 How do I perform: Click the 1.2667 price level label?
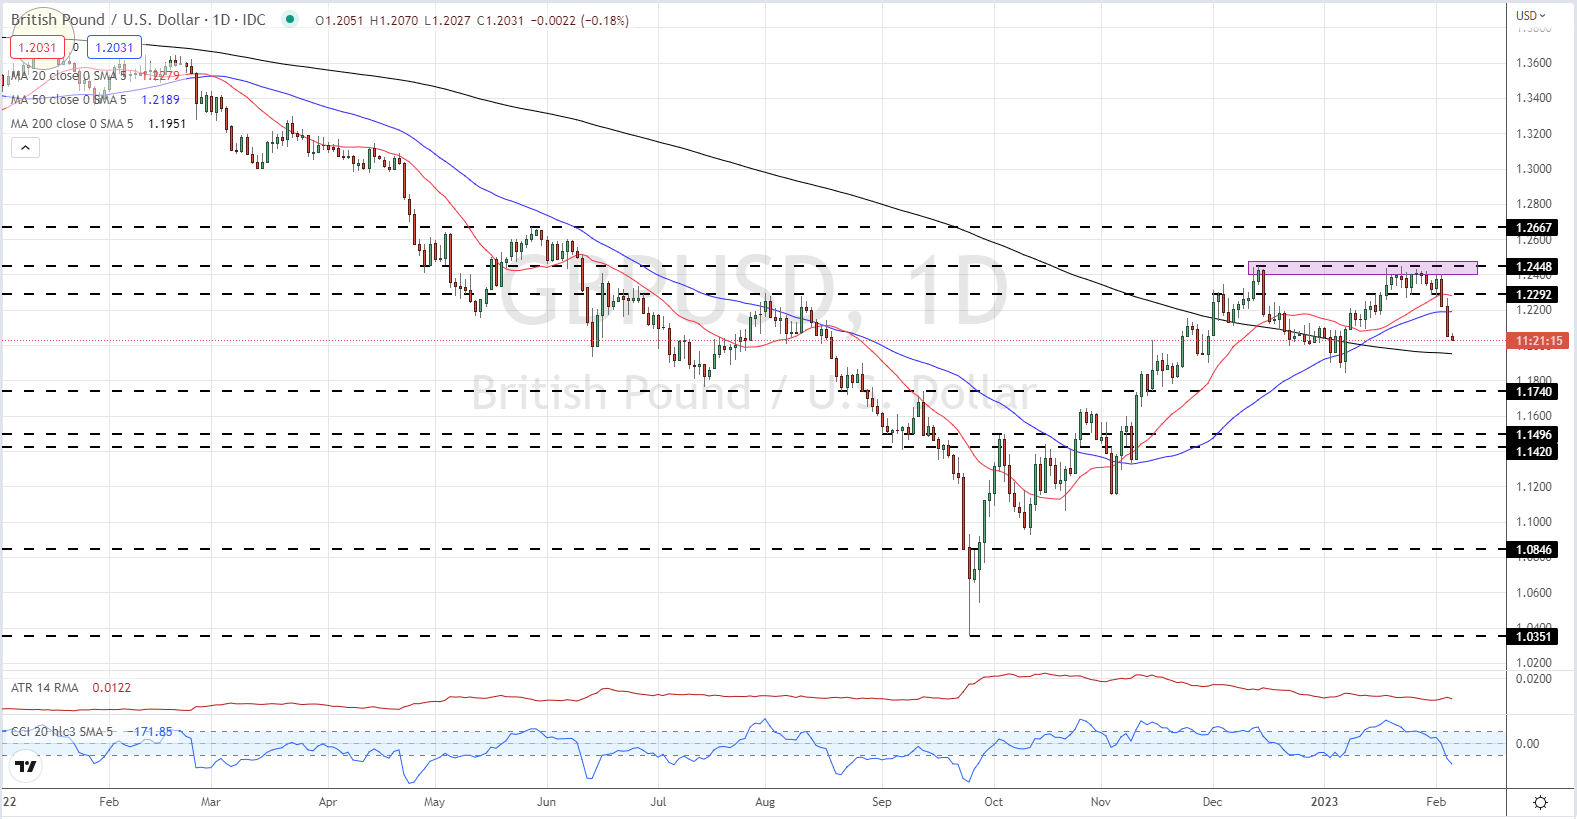coord(1534,228)
